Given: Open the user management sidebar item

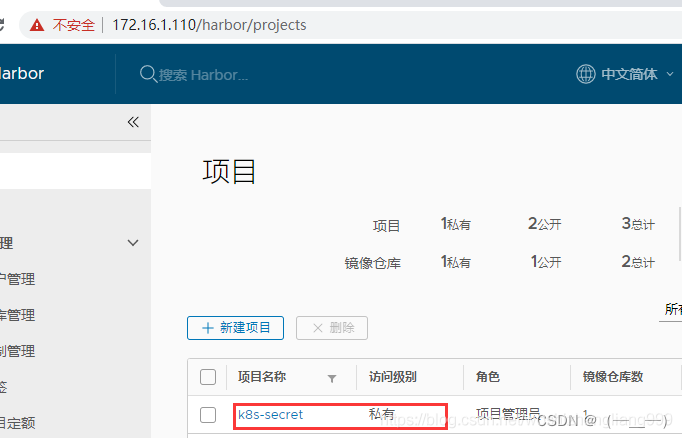Looking at the screenshot, I should (17, 279).
